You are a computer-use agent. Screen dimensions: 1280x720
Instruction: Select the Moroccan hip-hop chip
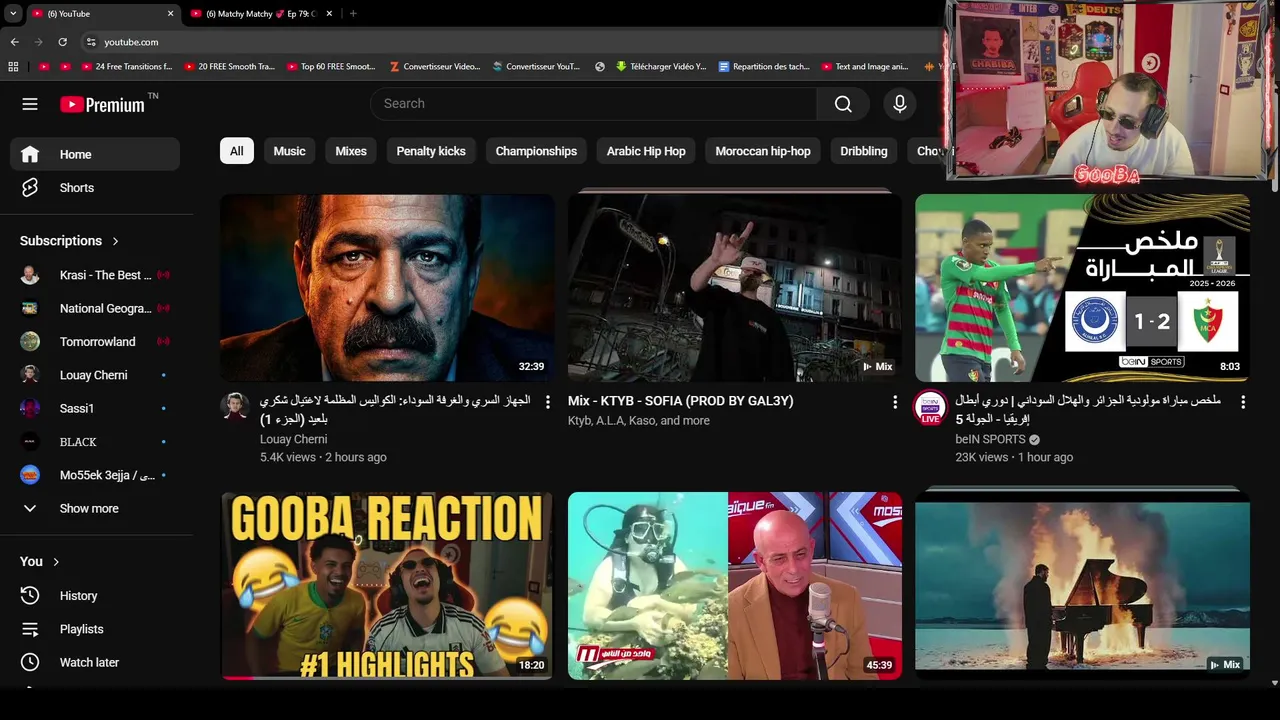[763, 151]
